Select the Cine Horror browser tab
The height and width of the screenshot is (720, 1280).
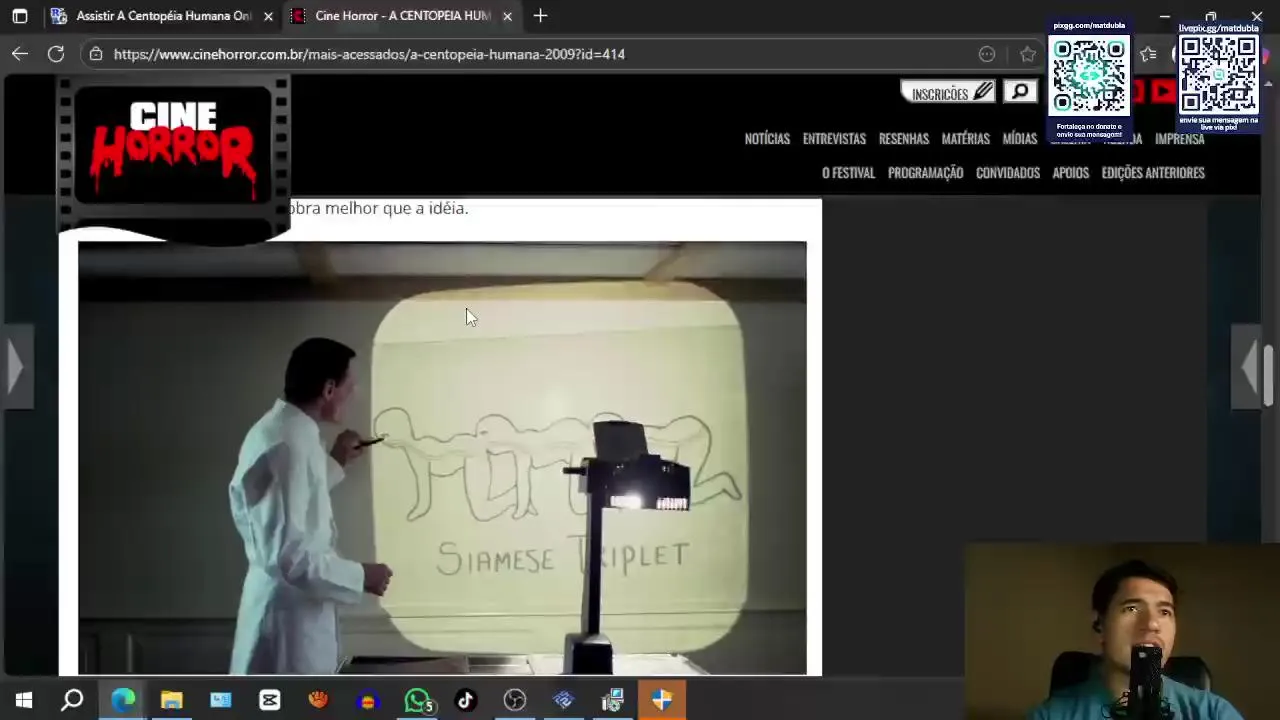402,16
